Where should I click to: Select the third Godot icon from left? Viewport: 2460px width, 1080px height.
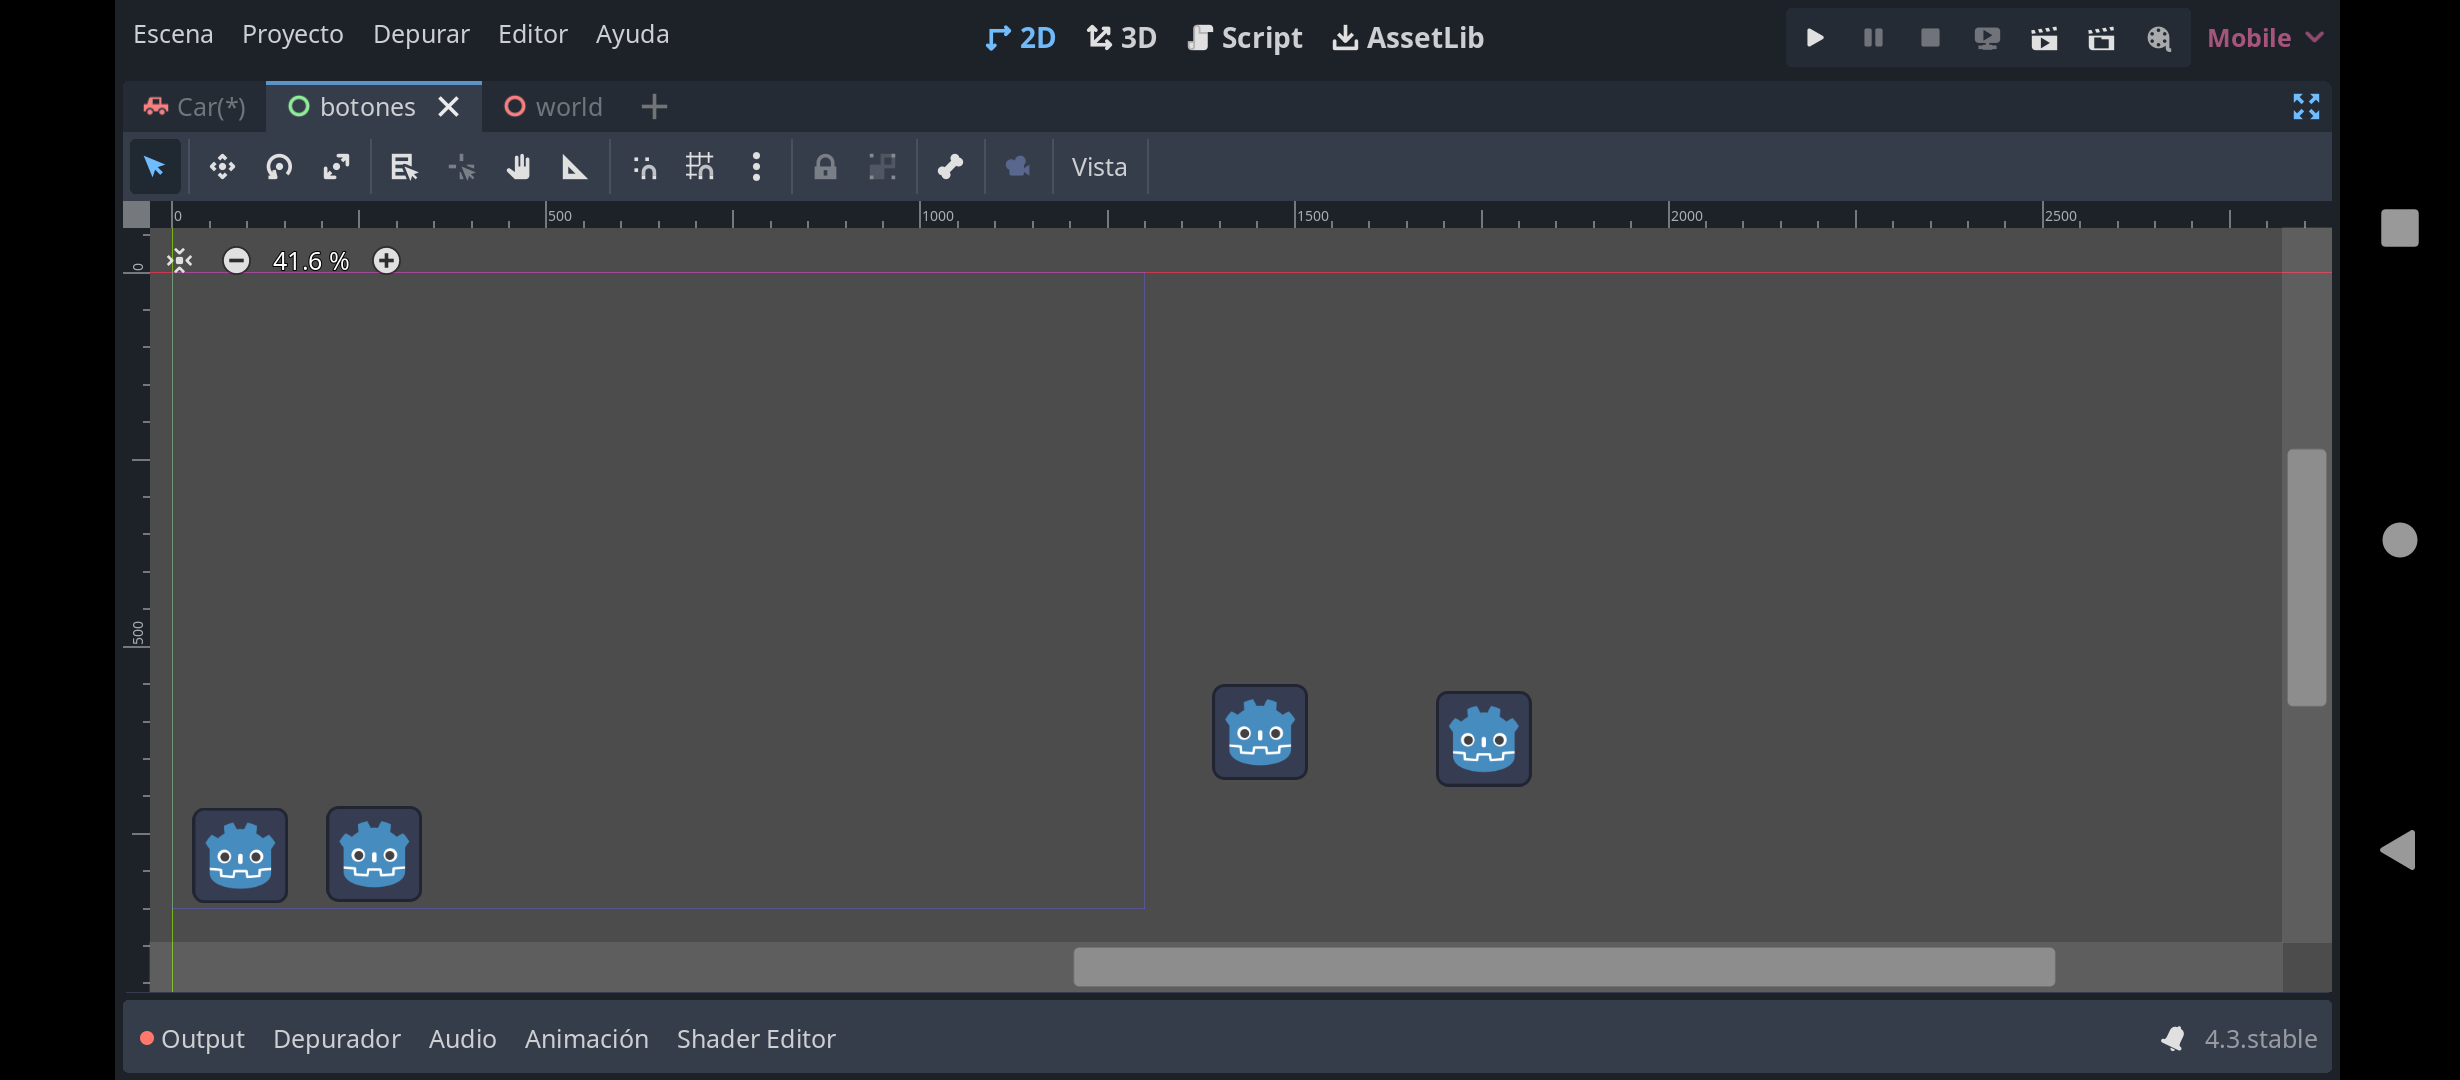(x=1260, y=732)
